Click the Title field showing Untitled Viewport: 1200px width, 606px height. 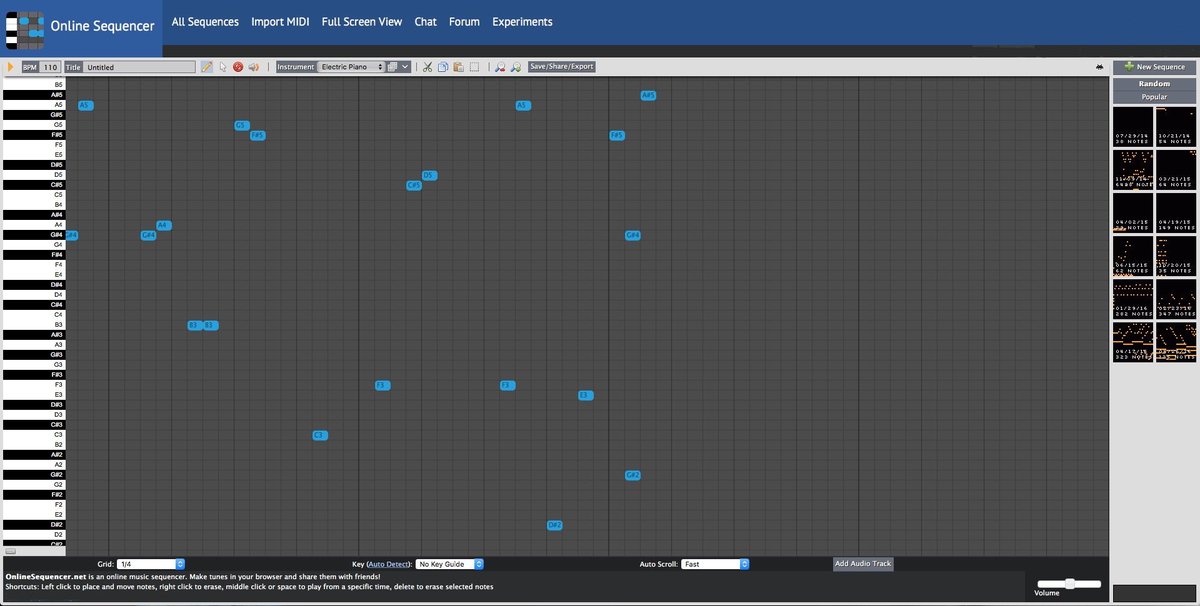[140, 67]
